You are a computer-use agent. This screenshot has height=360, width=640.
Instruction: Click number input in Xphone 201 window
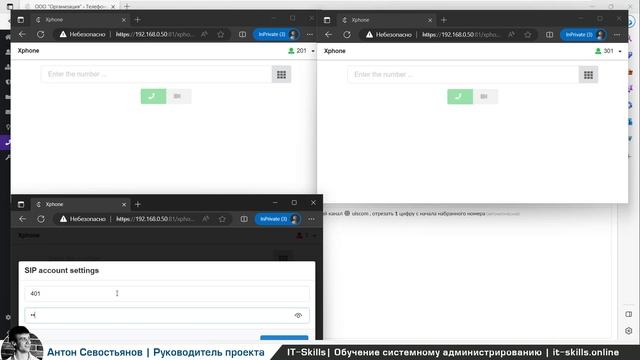point(156,74)
